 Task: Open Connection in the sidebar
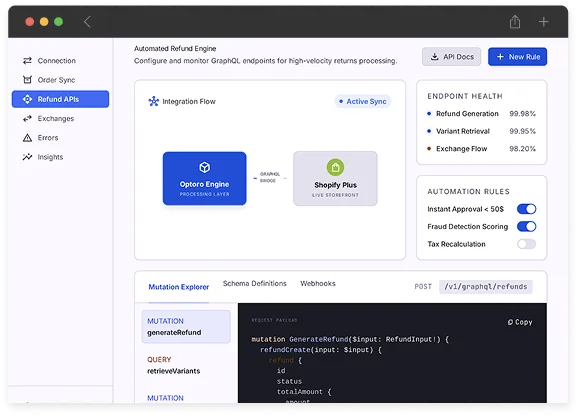point(60,61)
